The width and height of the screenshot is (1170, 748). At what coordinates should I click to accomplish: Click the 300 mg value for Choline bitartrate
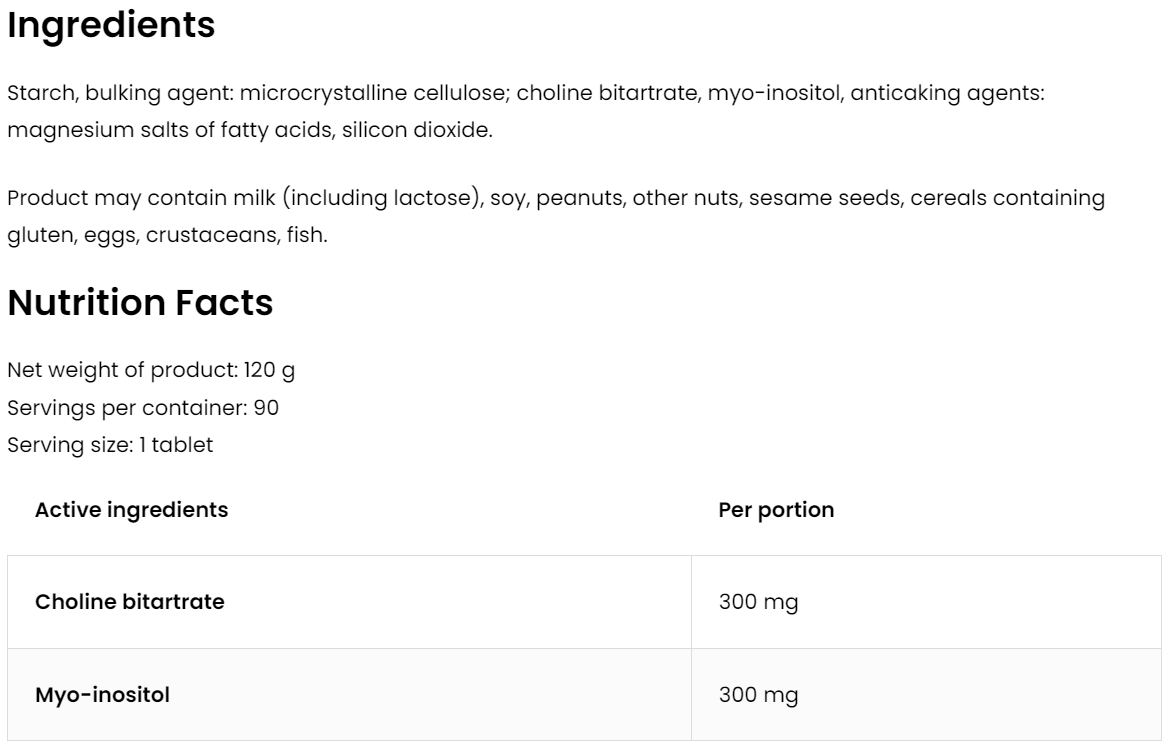[758, 603]
